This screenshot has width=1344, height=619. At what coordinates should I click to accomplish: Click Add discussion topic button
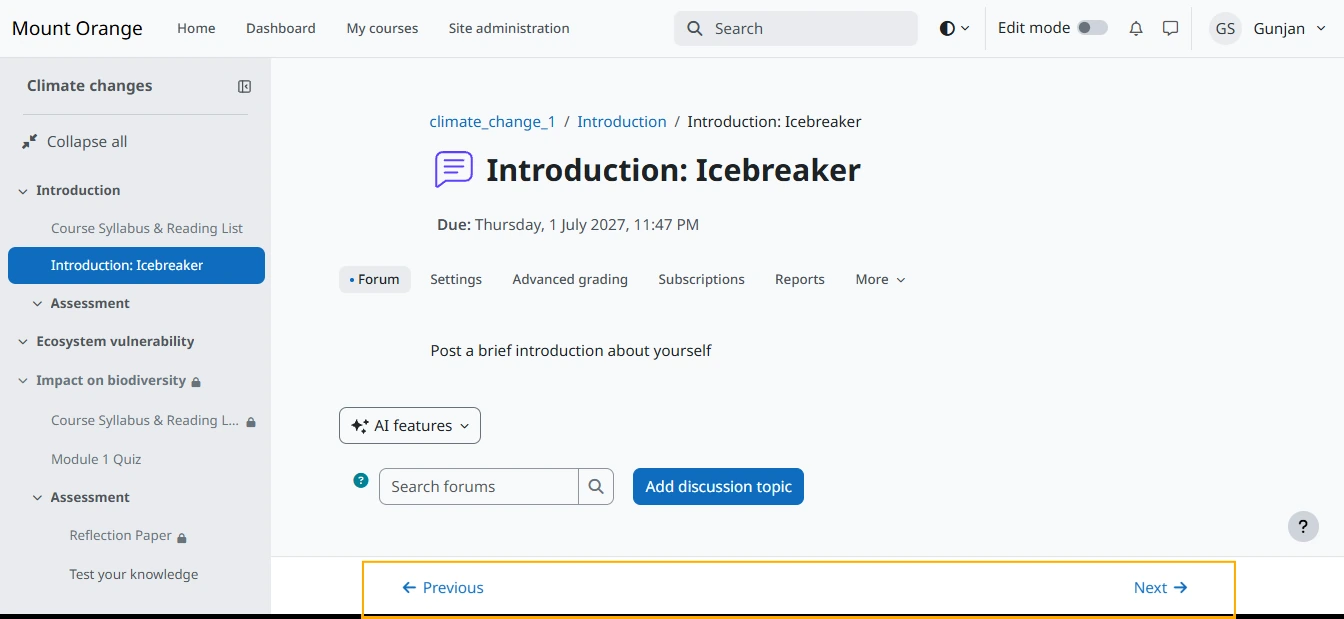[x=718, y=487]
